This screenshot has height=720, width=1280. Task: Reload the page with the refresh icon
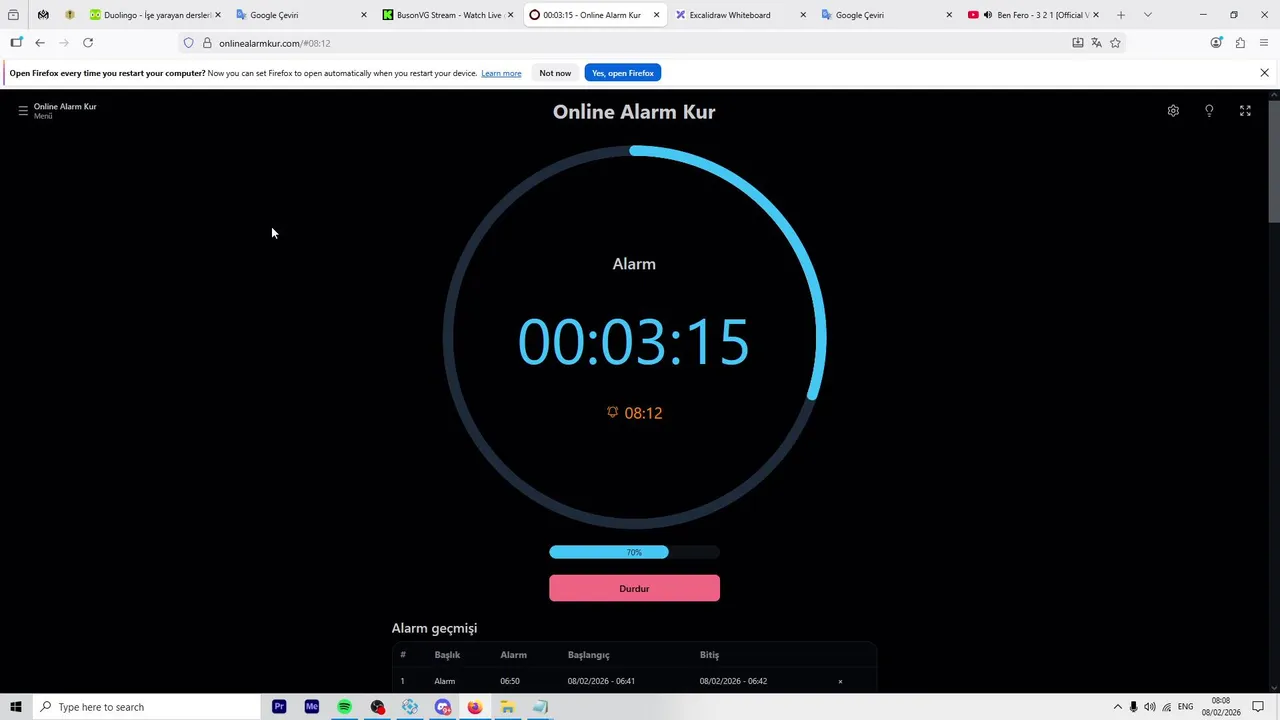click(x=88, y=43)
